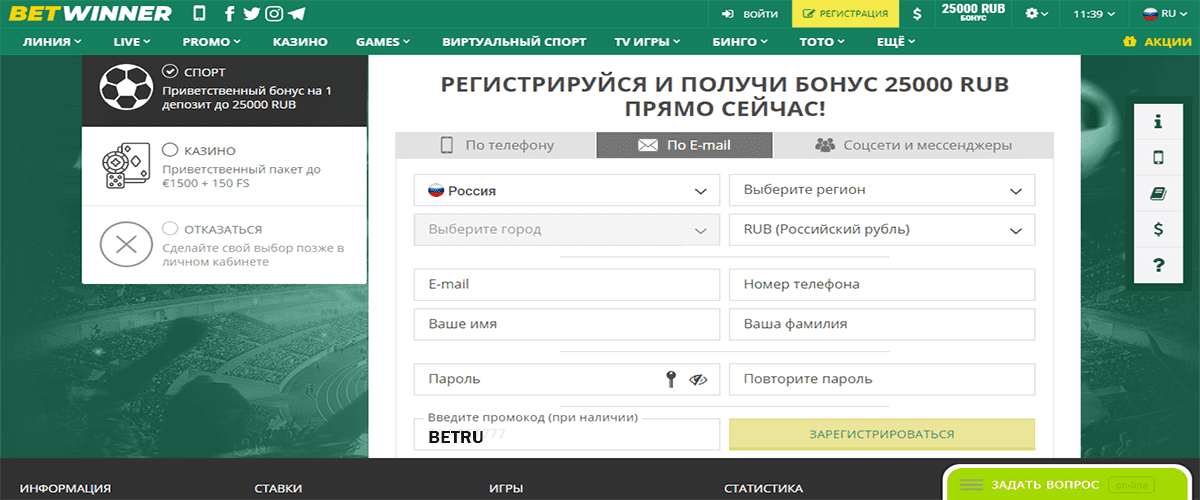Click the Игры footer heading
This screenshot has height=500, width=1200.
point(507,489)
